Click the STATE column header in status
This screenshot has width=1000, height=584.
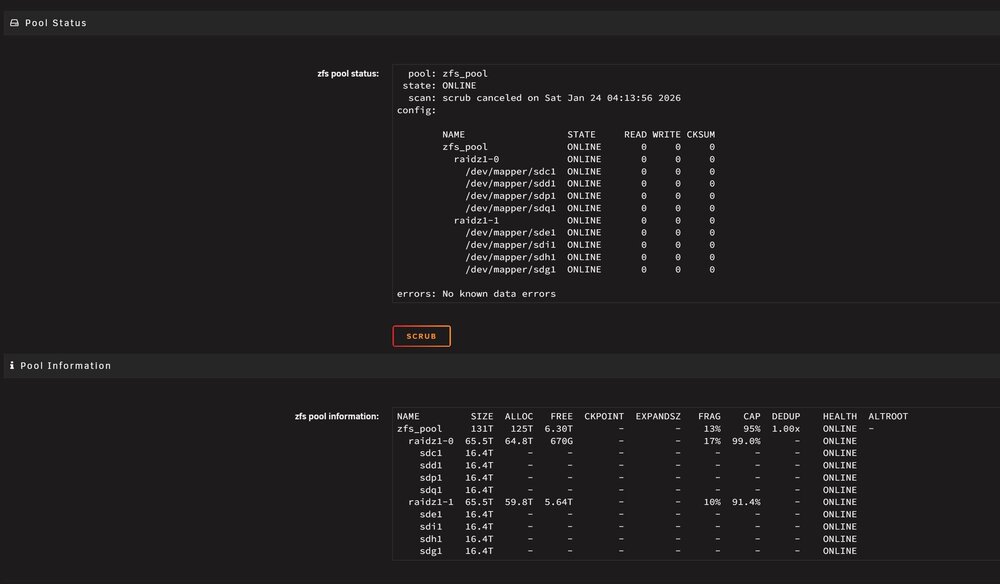click(x=581, y=135)
